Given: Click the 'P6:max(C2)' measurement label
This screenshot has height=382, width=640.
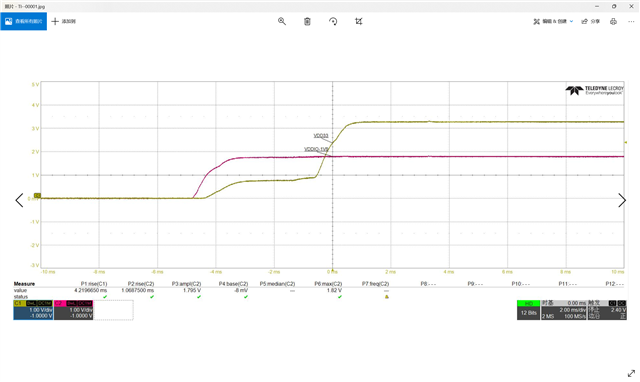Looking at the screenshot, I should [328, 284].
